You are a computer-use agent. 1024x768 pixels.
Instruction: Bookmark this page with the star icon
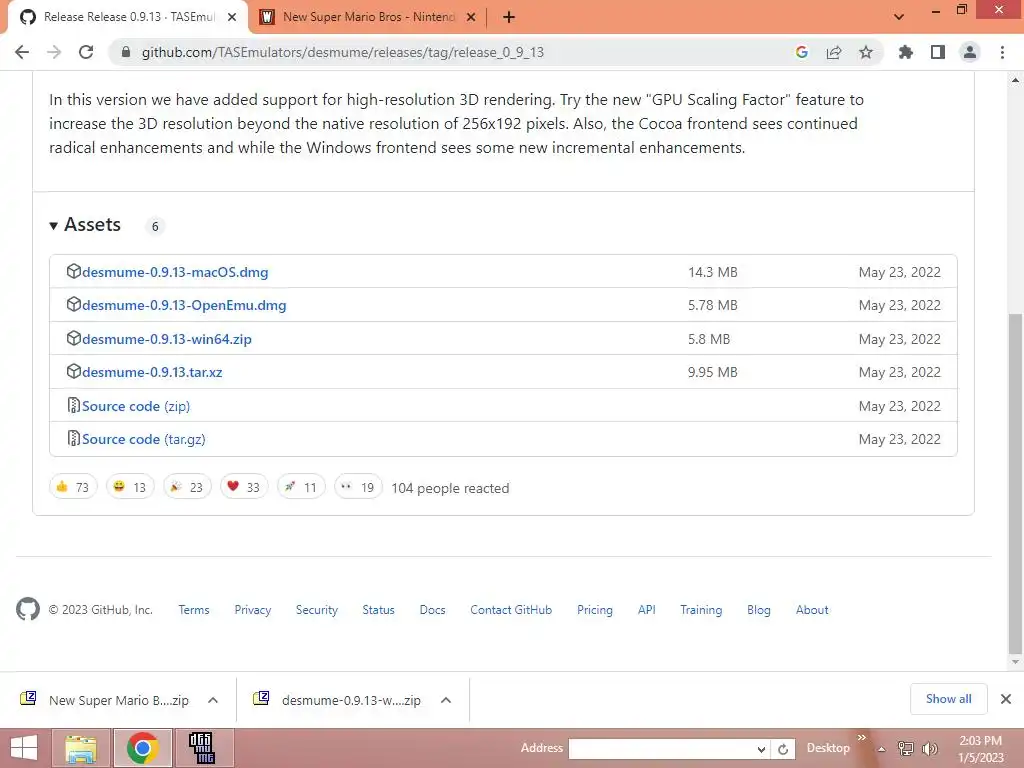click(x=866, y=52)
